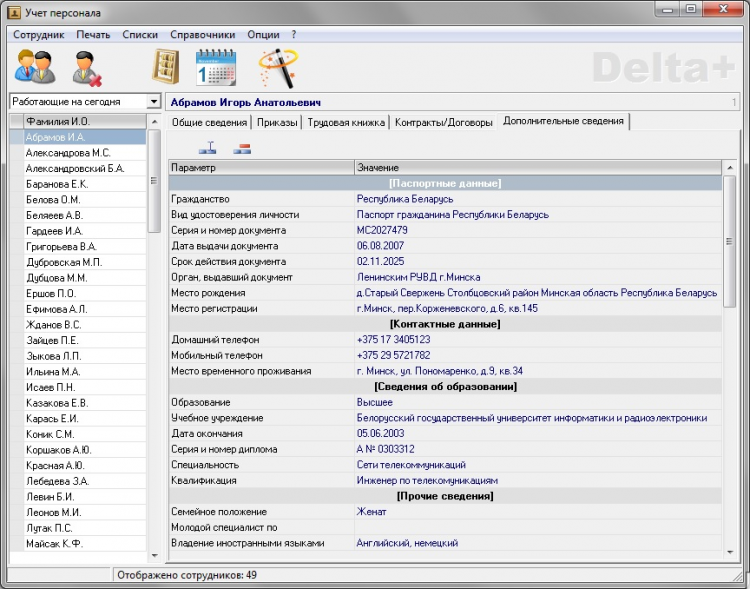Viewport: 750px width, 589px height.
Task: Click the home phone +375 17 3405123
Action: point(393,340)
